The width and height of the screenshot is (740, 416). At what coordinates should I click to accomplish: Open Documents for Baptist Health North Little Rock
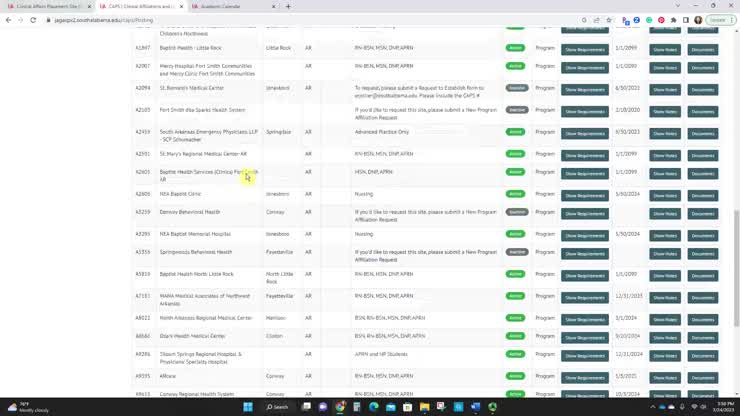coord(703,276)
